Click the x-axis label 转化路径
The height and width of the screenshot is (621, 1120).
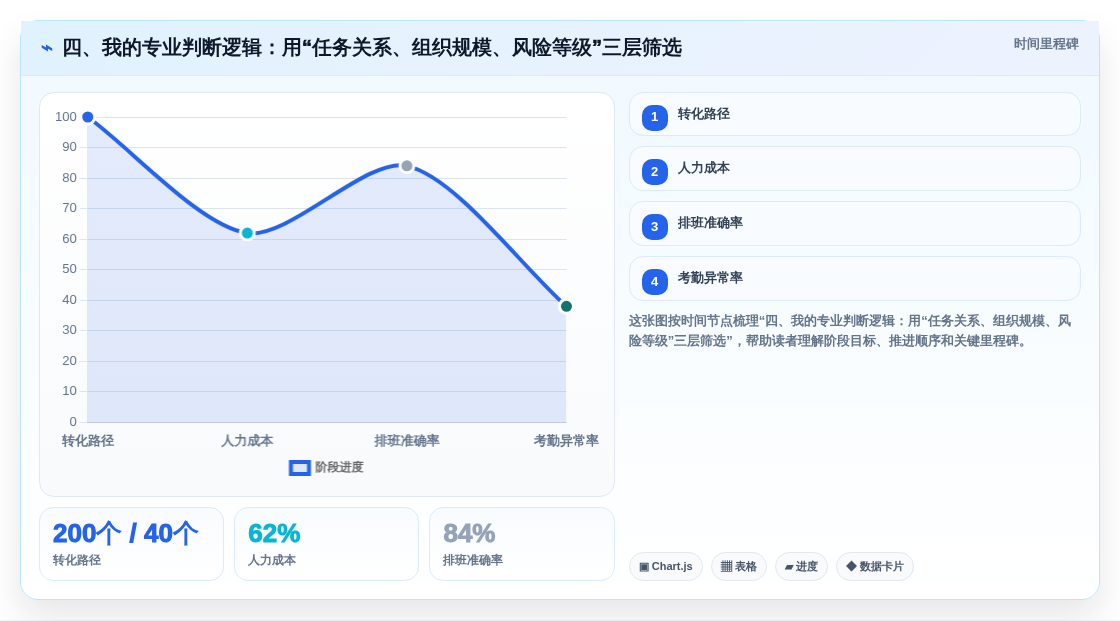click(x=88, y=441)
